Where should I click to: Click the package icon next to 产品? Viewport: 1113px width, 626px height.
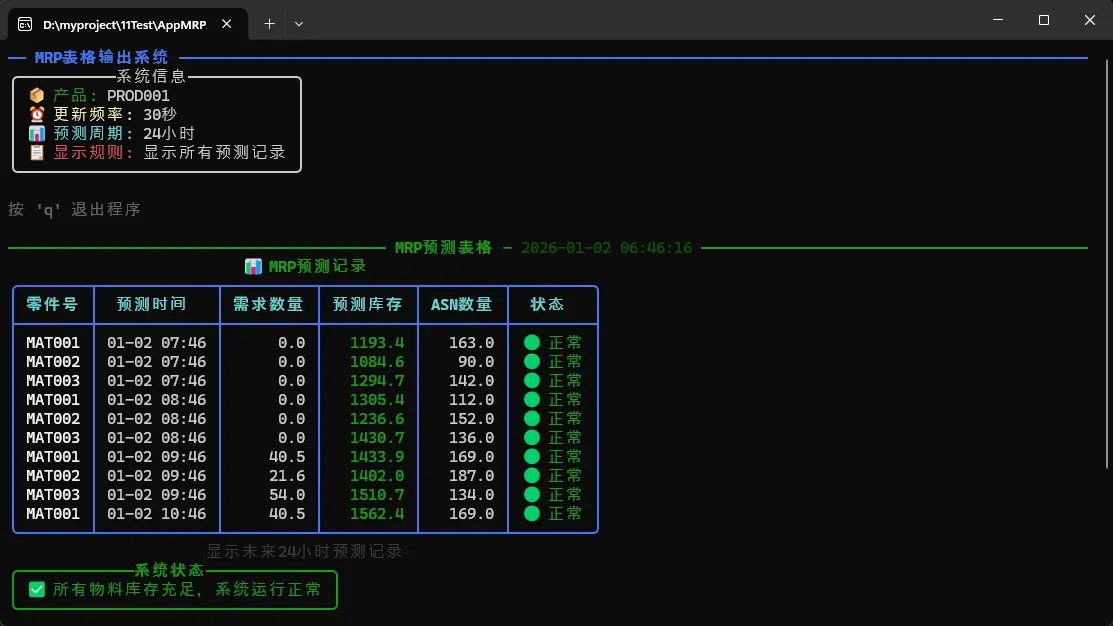(x=37, y=96)
